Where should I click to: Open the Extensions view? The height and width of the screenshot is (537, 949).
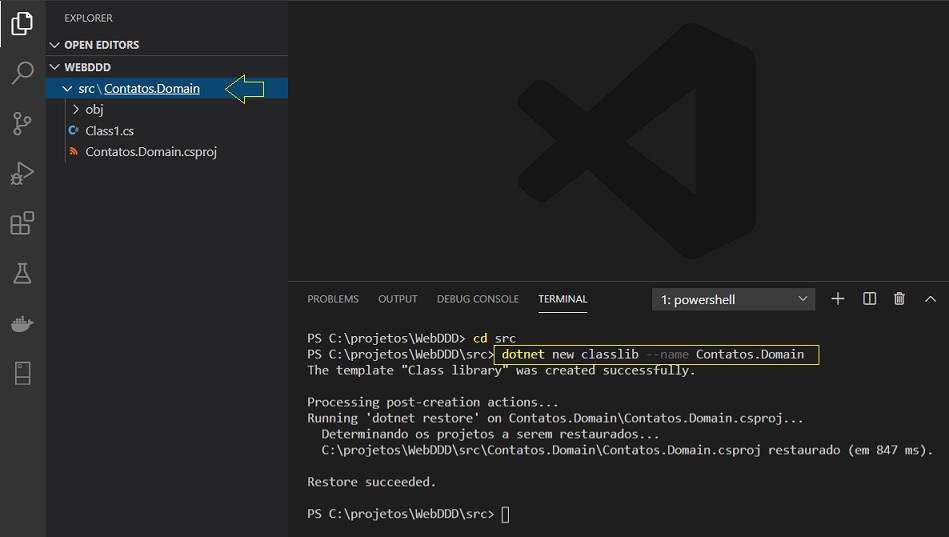click(22, 223)
